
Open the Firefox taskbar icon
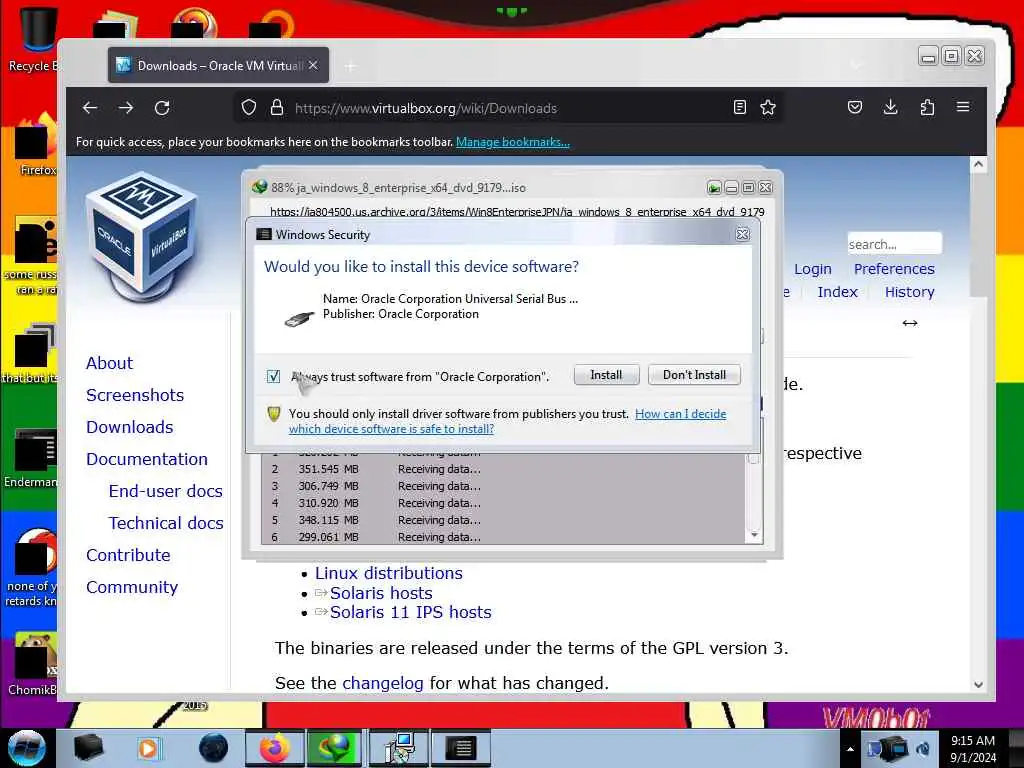(274, 748)
